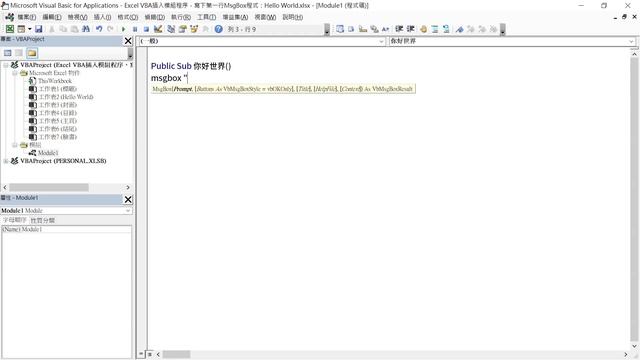Click the Reset stop icon

(146, 29)
